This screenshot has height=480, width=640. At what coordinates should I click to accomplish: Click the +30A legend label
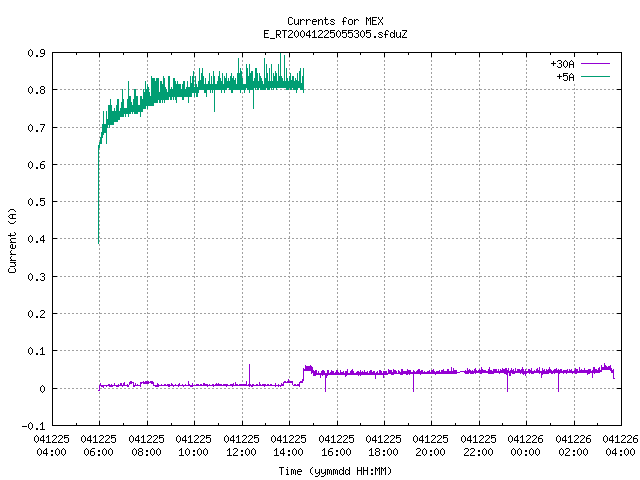point(562,64)
